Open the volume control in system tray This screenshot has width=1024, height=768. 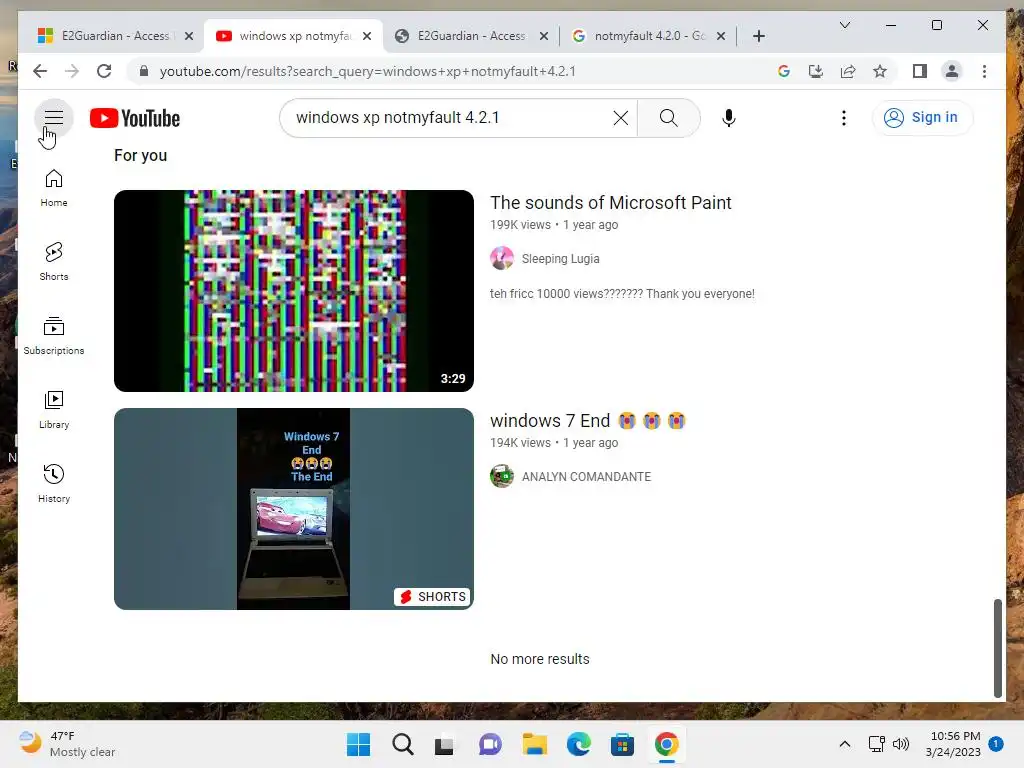point(901,744)
